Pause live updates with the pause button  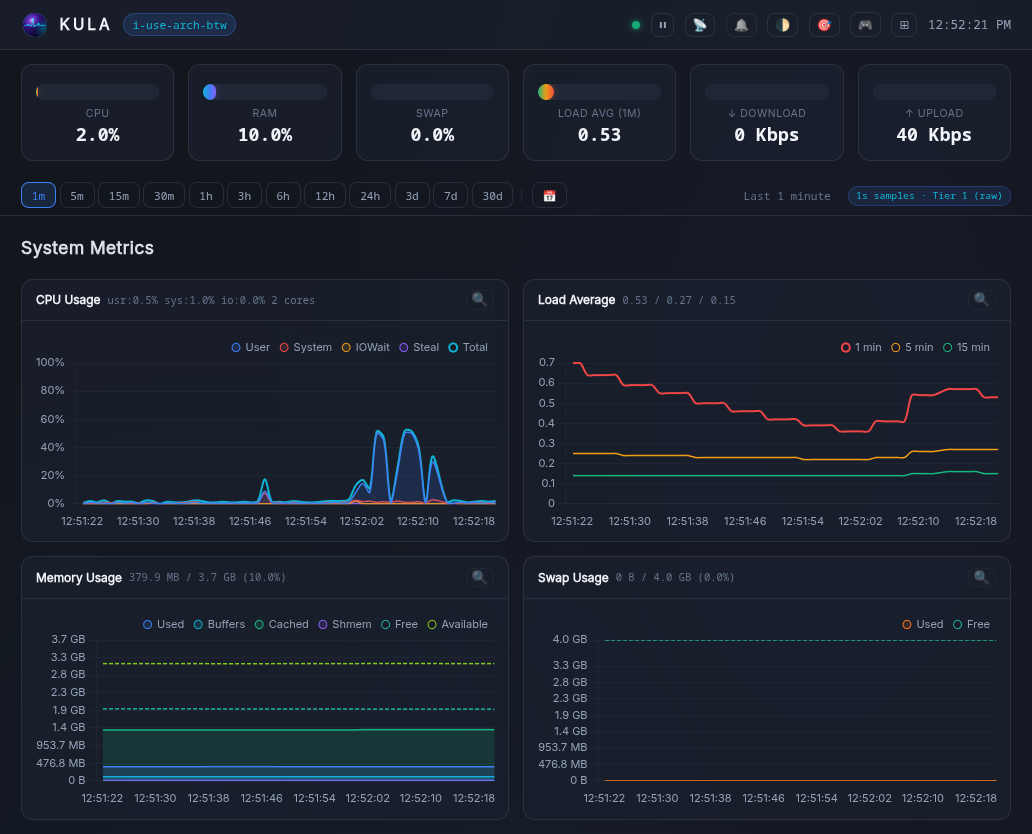tap(663, 25)
